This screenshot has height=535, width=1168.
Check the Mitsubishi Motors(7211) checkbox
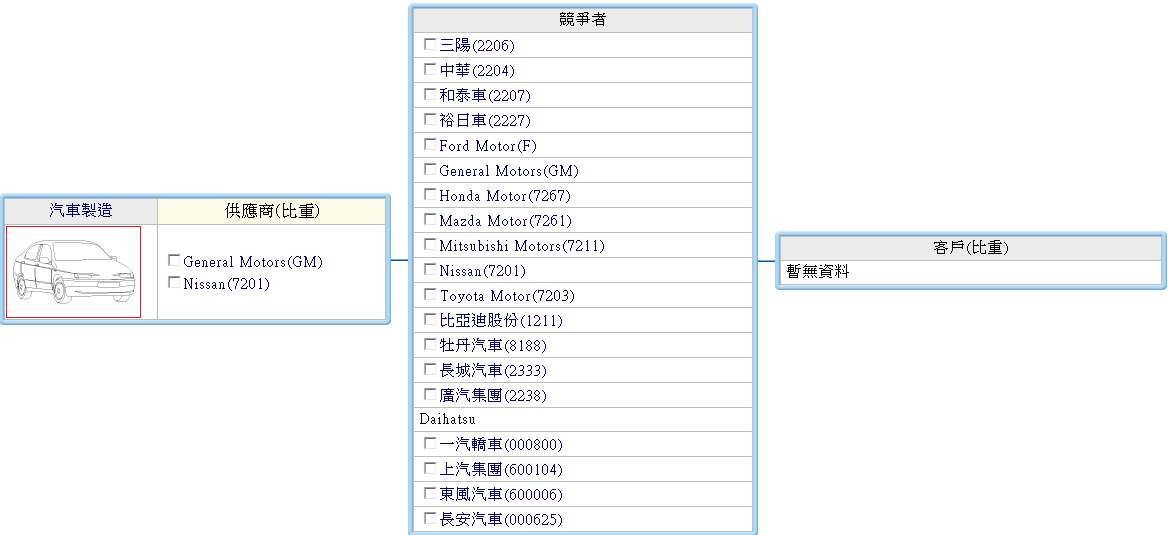coord(430,244)
